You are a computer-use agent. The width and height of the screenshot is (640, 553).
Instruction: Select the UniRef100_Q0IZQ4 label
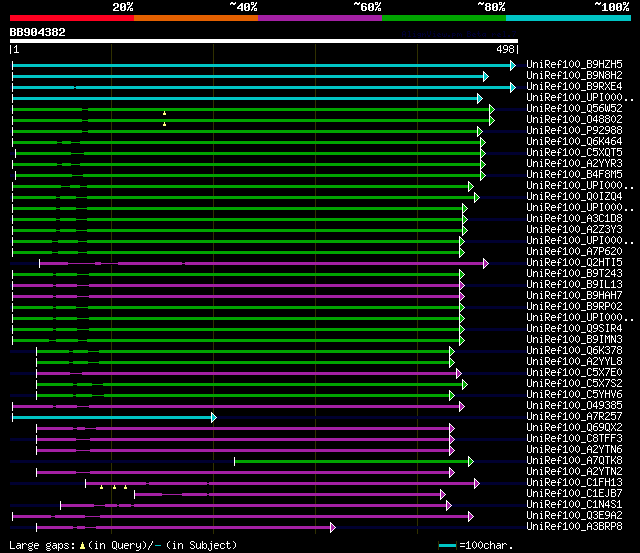[x=574, y=197]
